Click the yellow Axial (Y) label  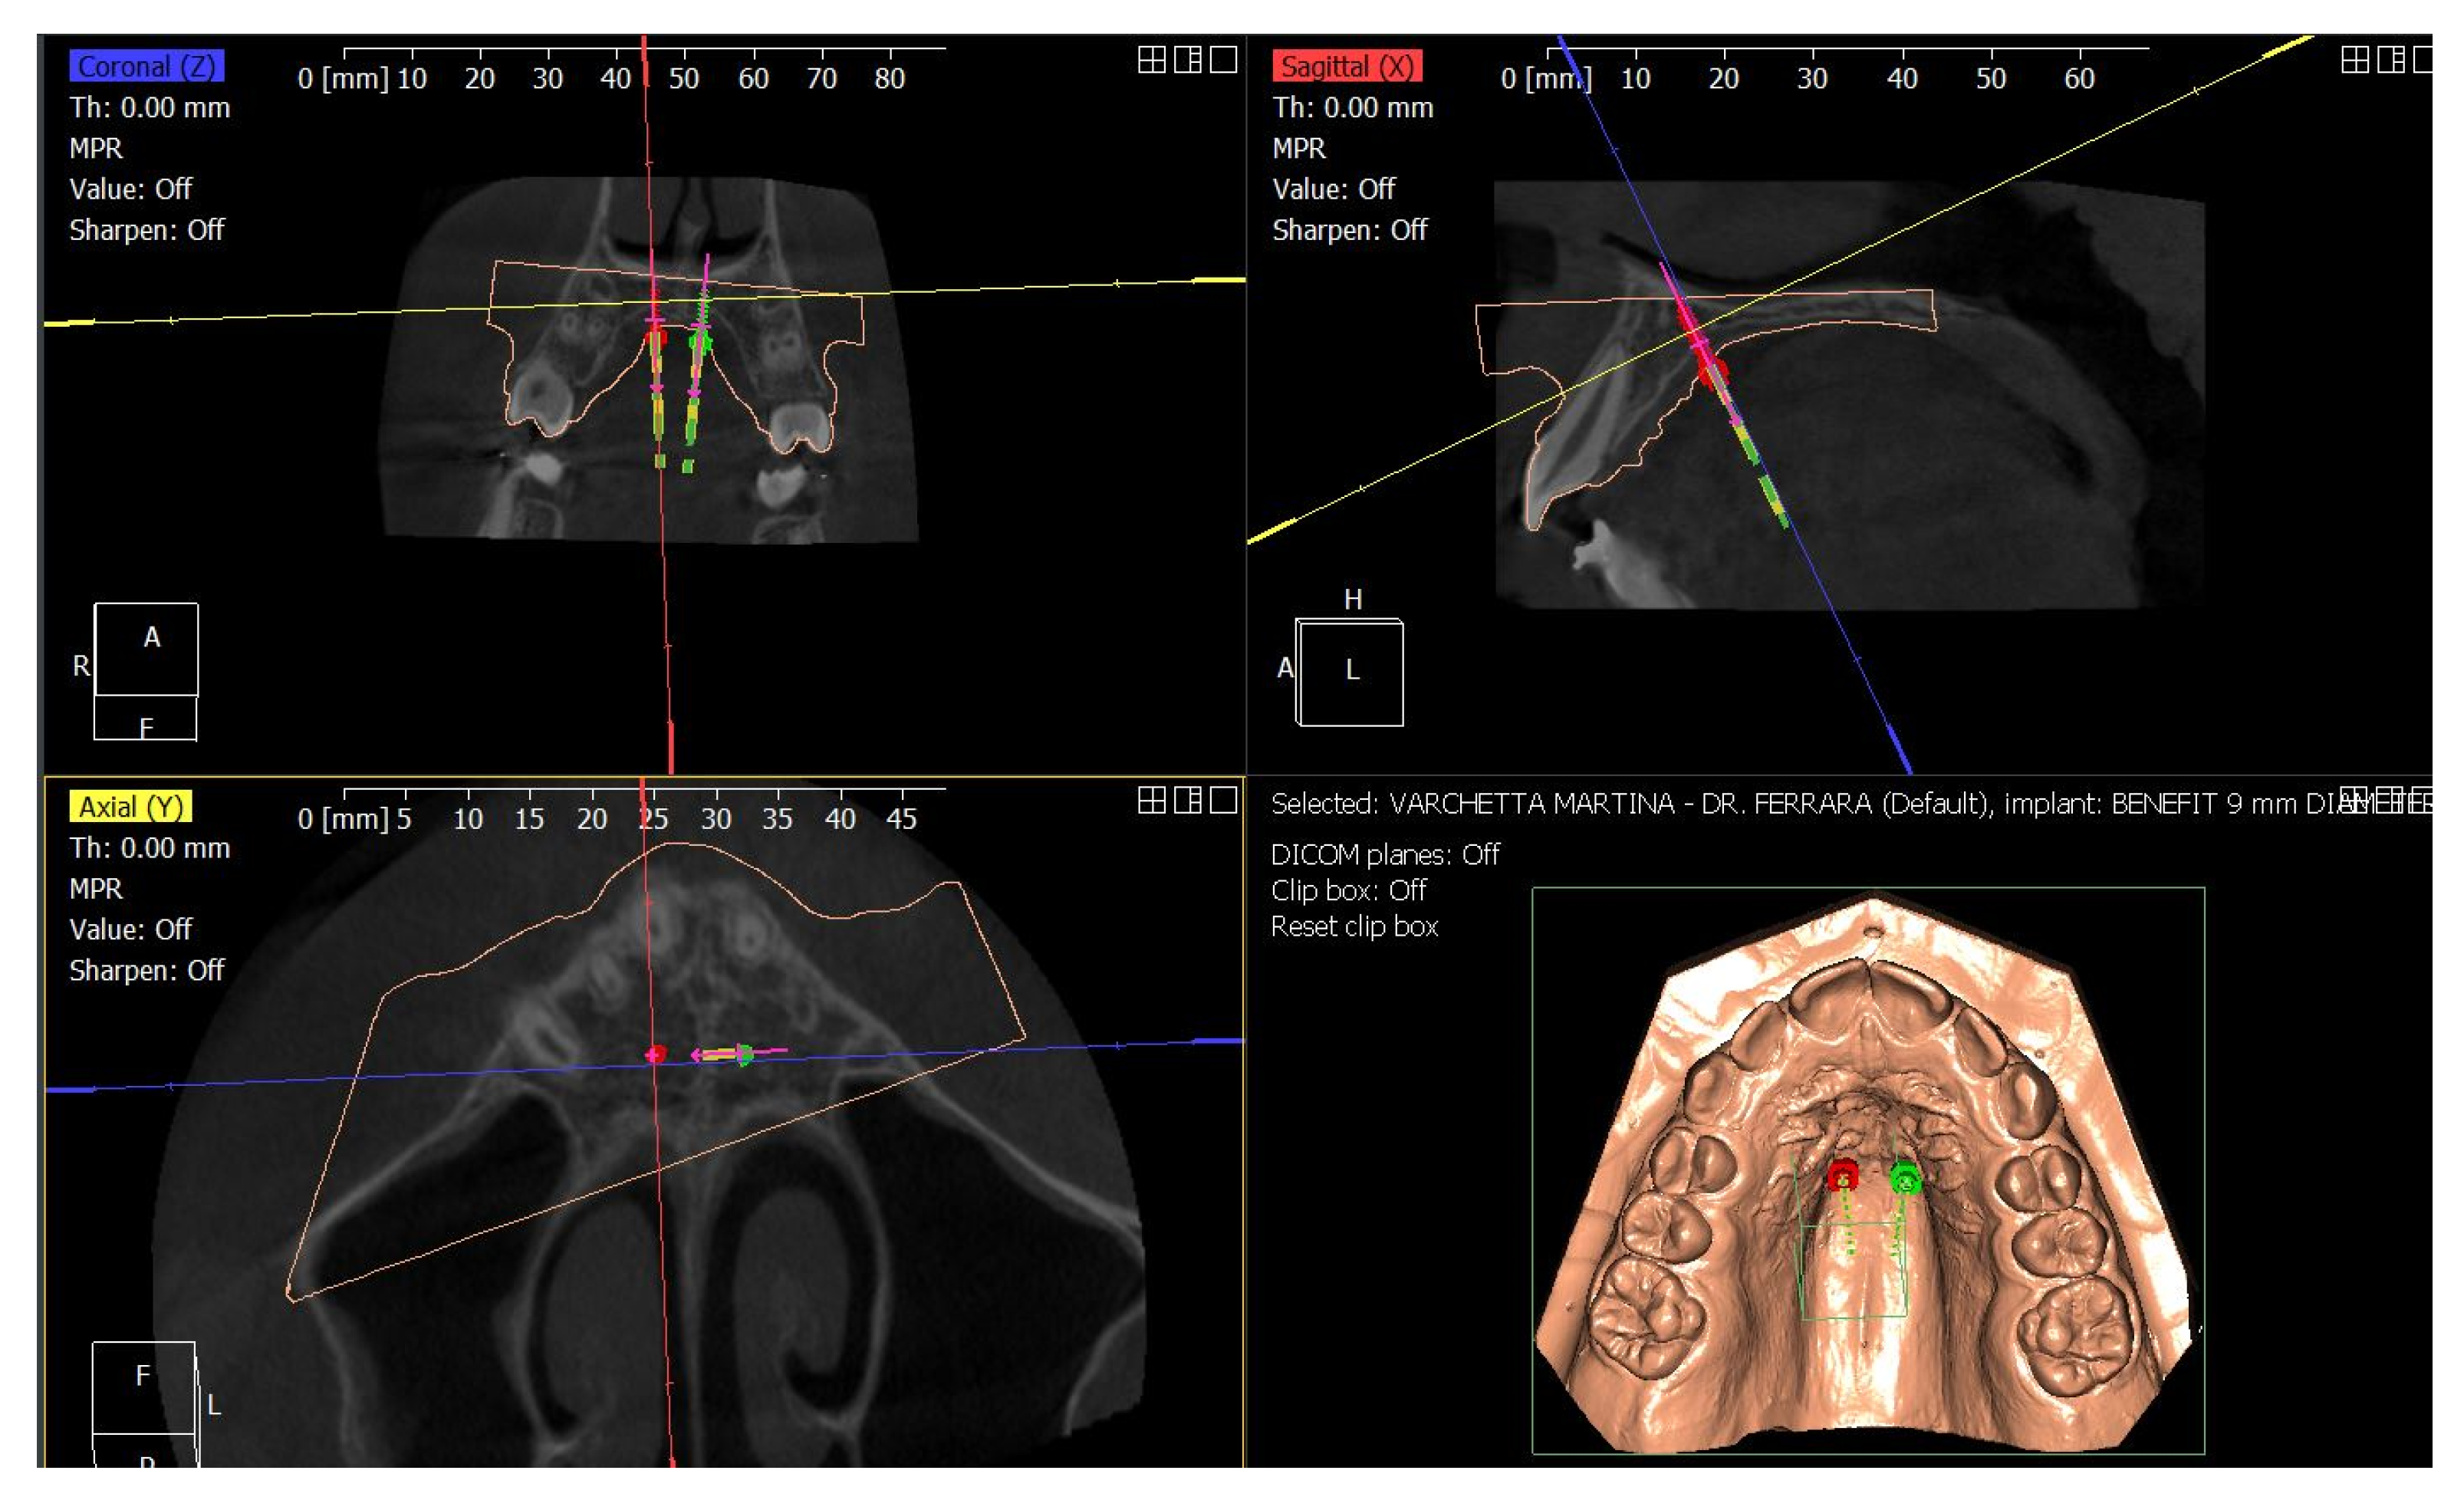[130, 807]
